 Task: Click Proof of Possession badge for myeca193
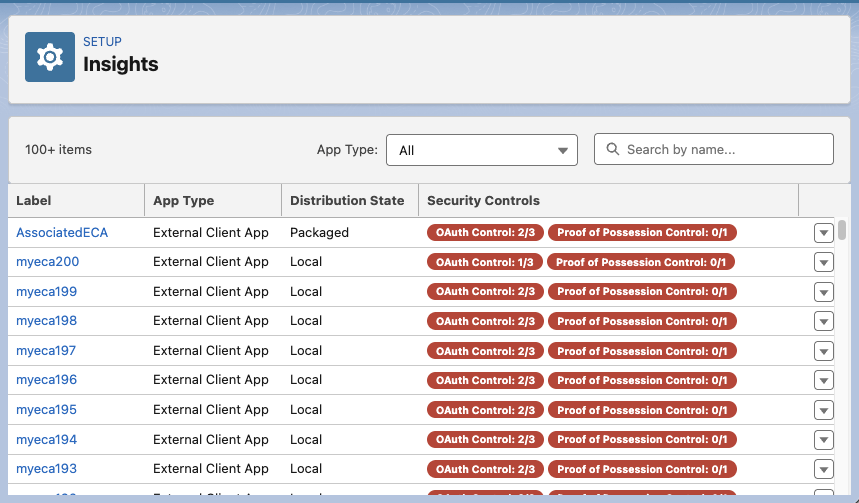[x=642, y=469]
